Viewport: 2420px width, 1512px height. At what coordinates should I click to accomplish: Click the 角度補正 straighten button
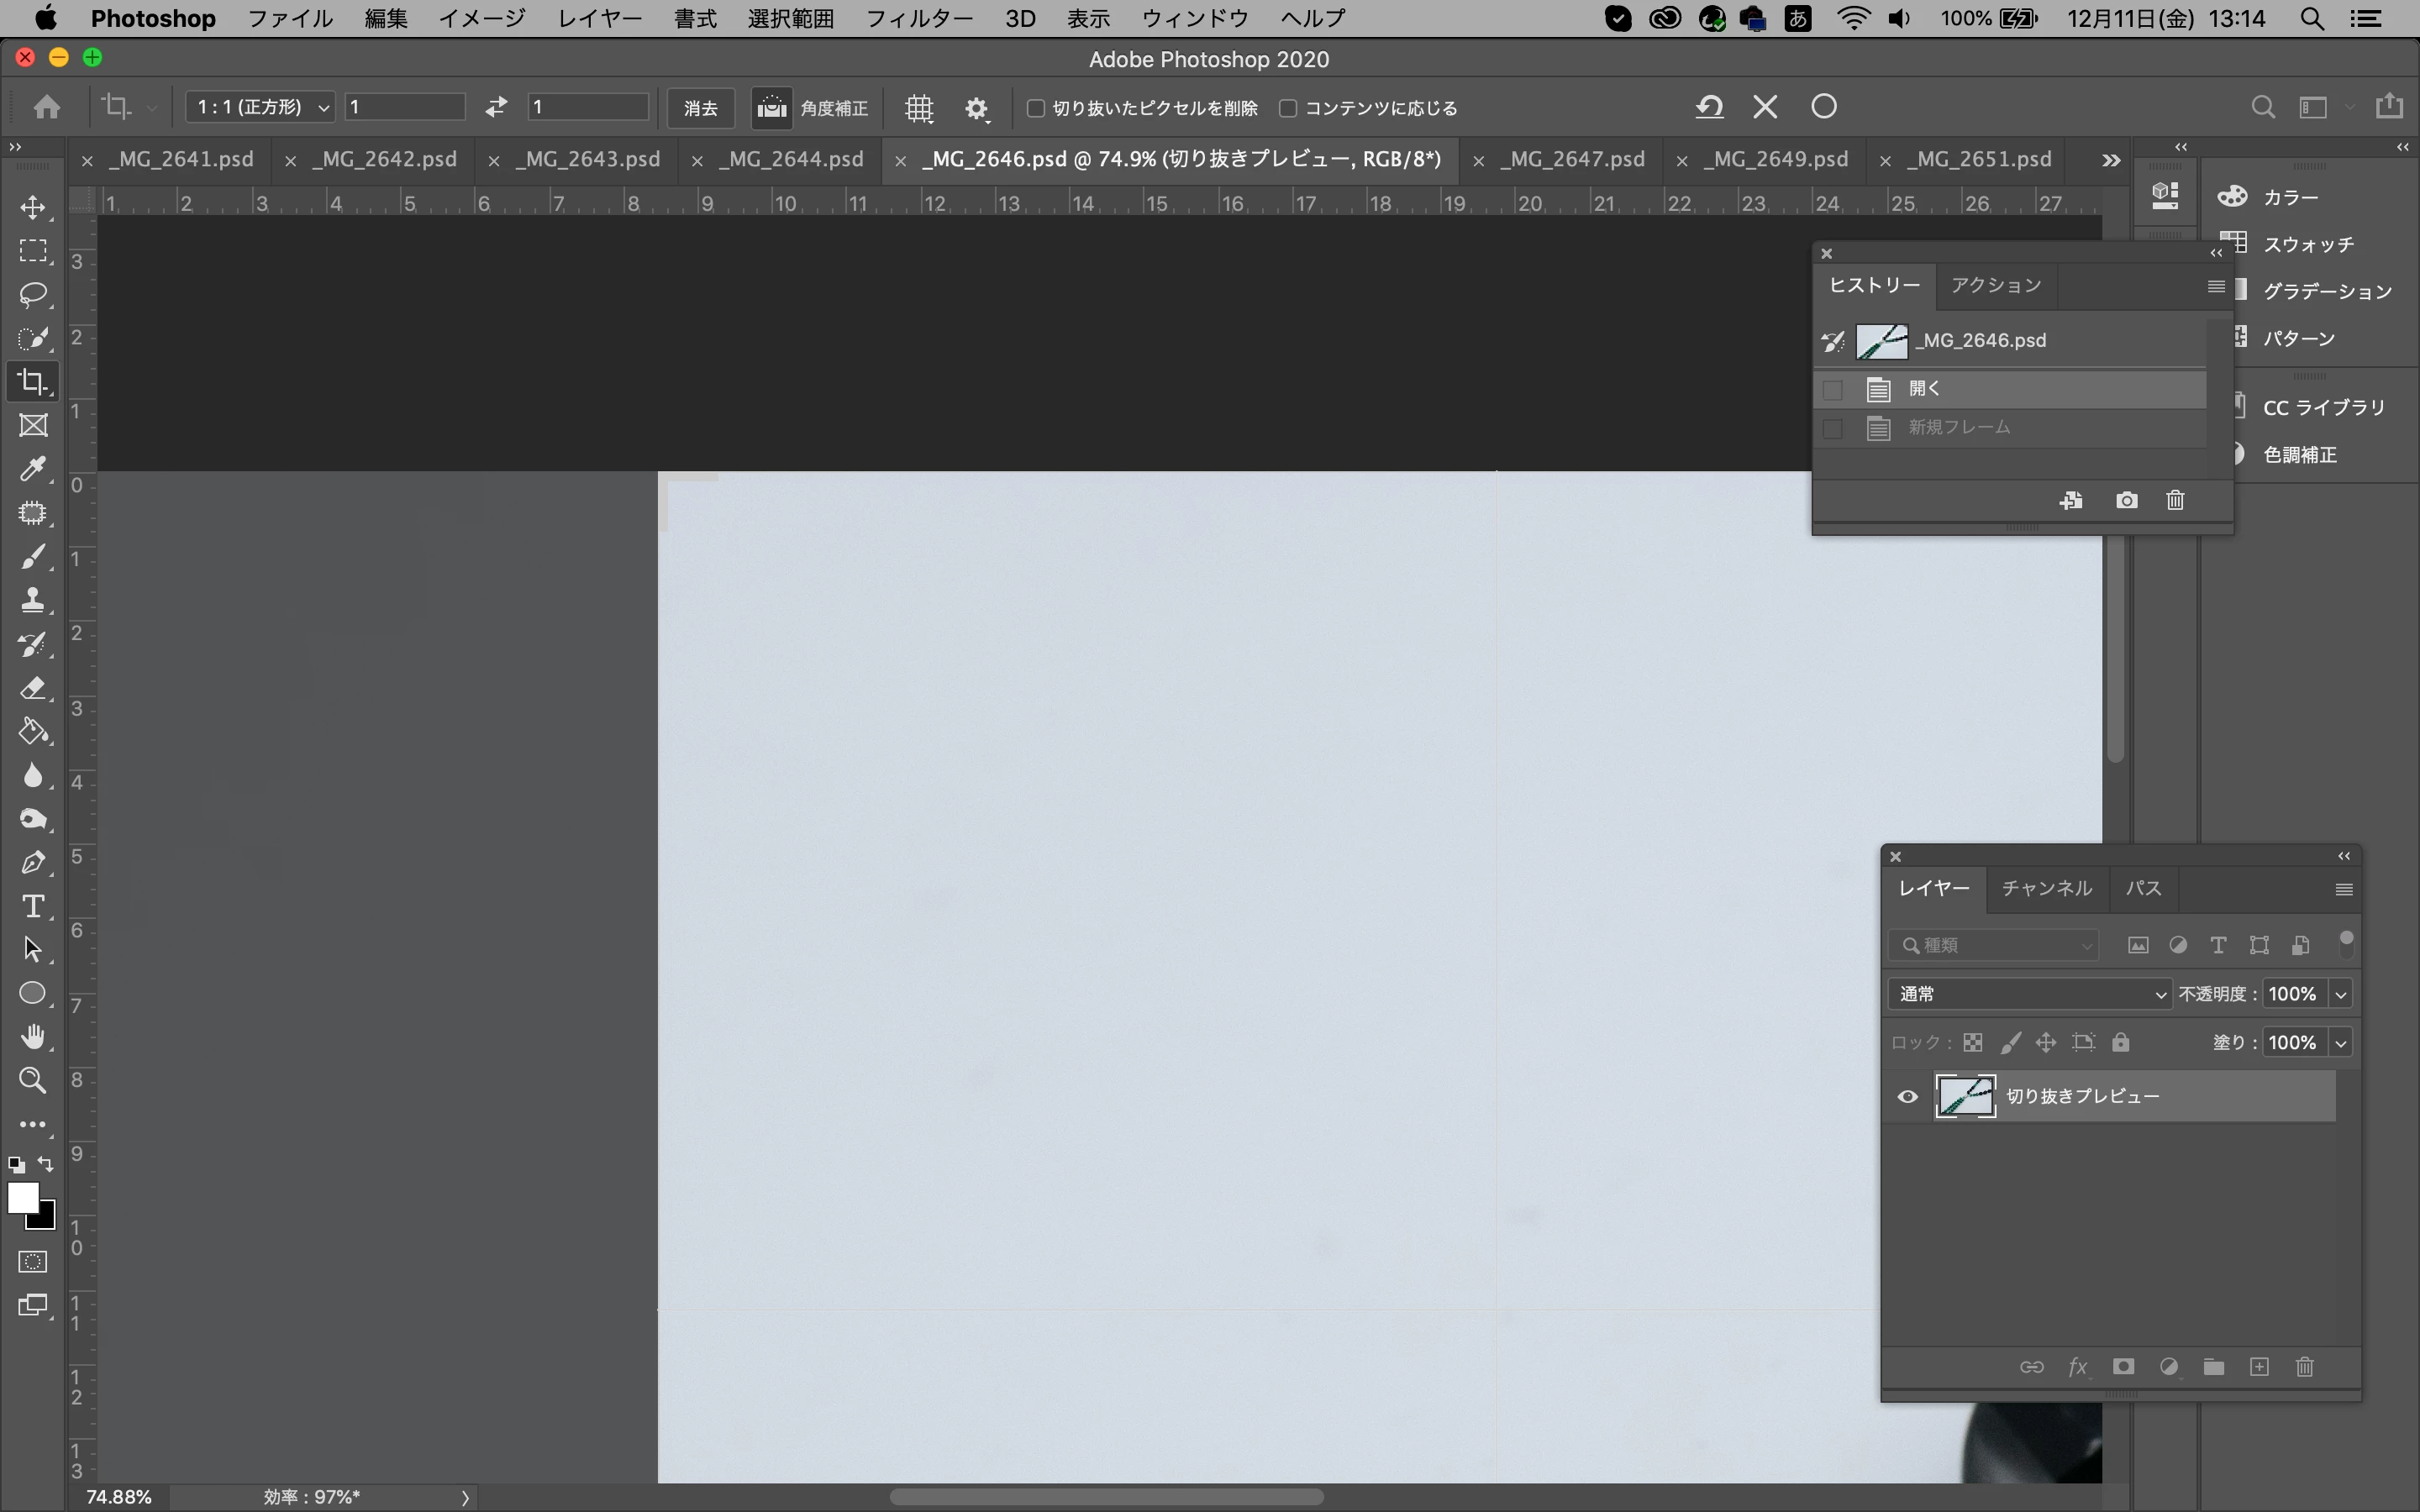(x=812, y=108)
